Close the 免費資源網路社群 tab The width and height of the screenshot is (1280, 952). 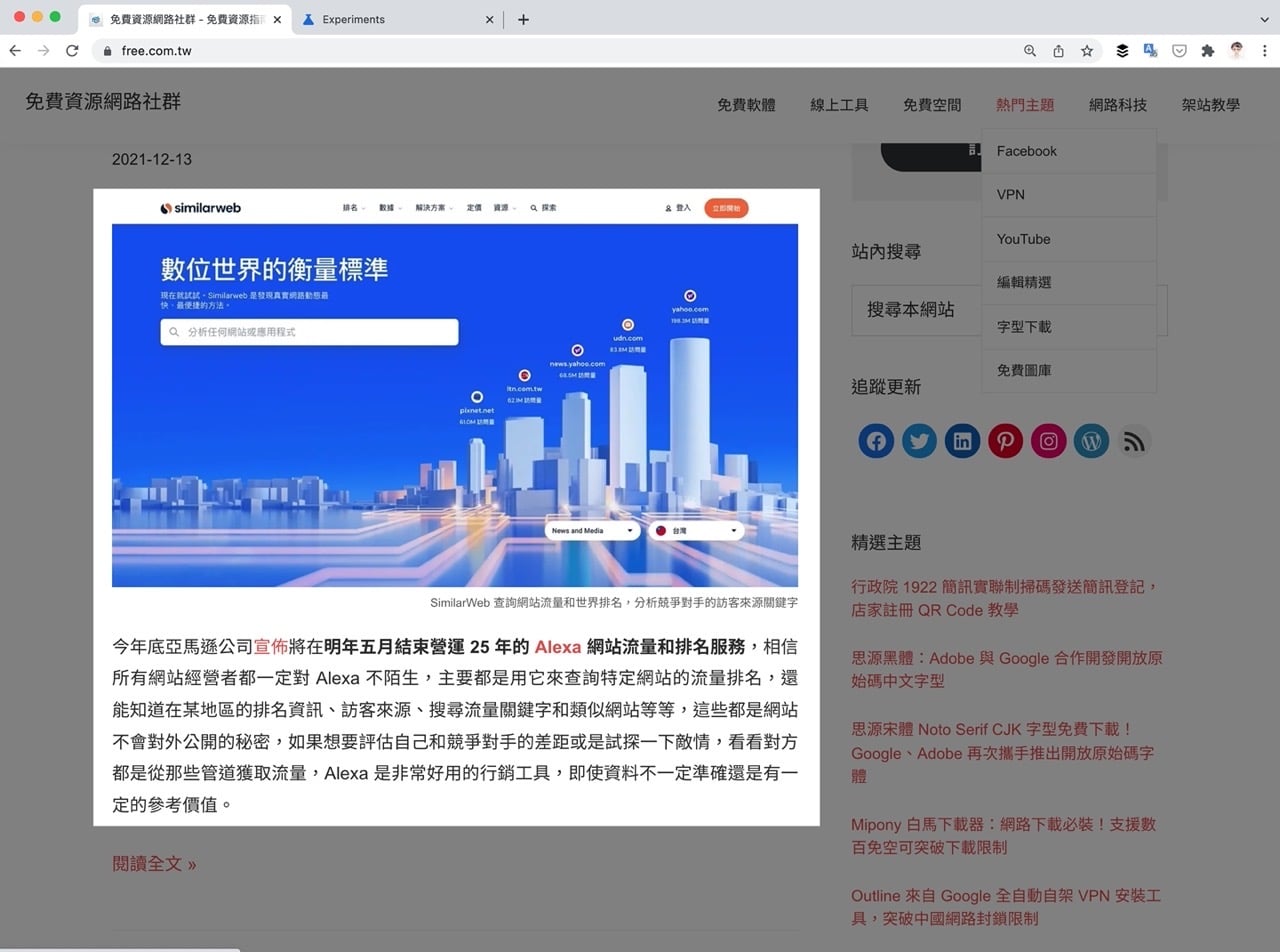[277, 19]
